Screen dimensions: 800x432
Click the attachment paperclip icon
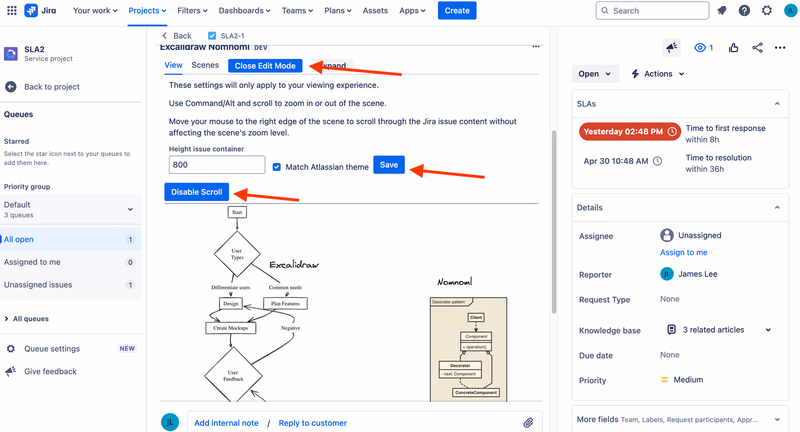[528, 423]
